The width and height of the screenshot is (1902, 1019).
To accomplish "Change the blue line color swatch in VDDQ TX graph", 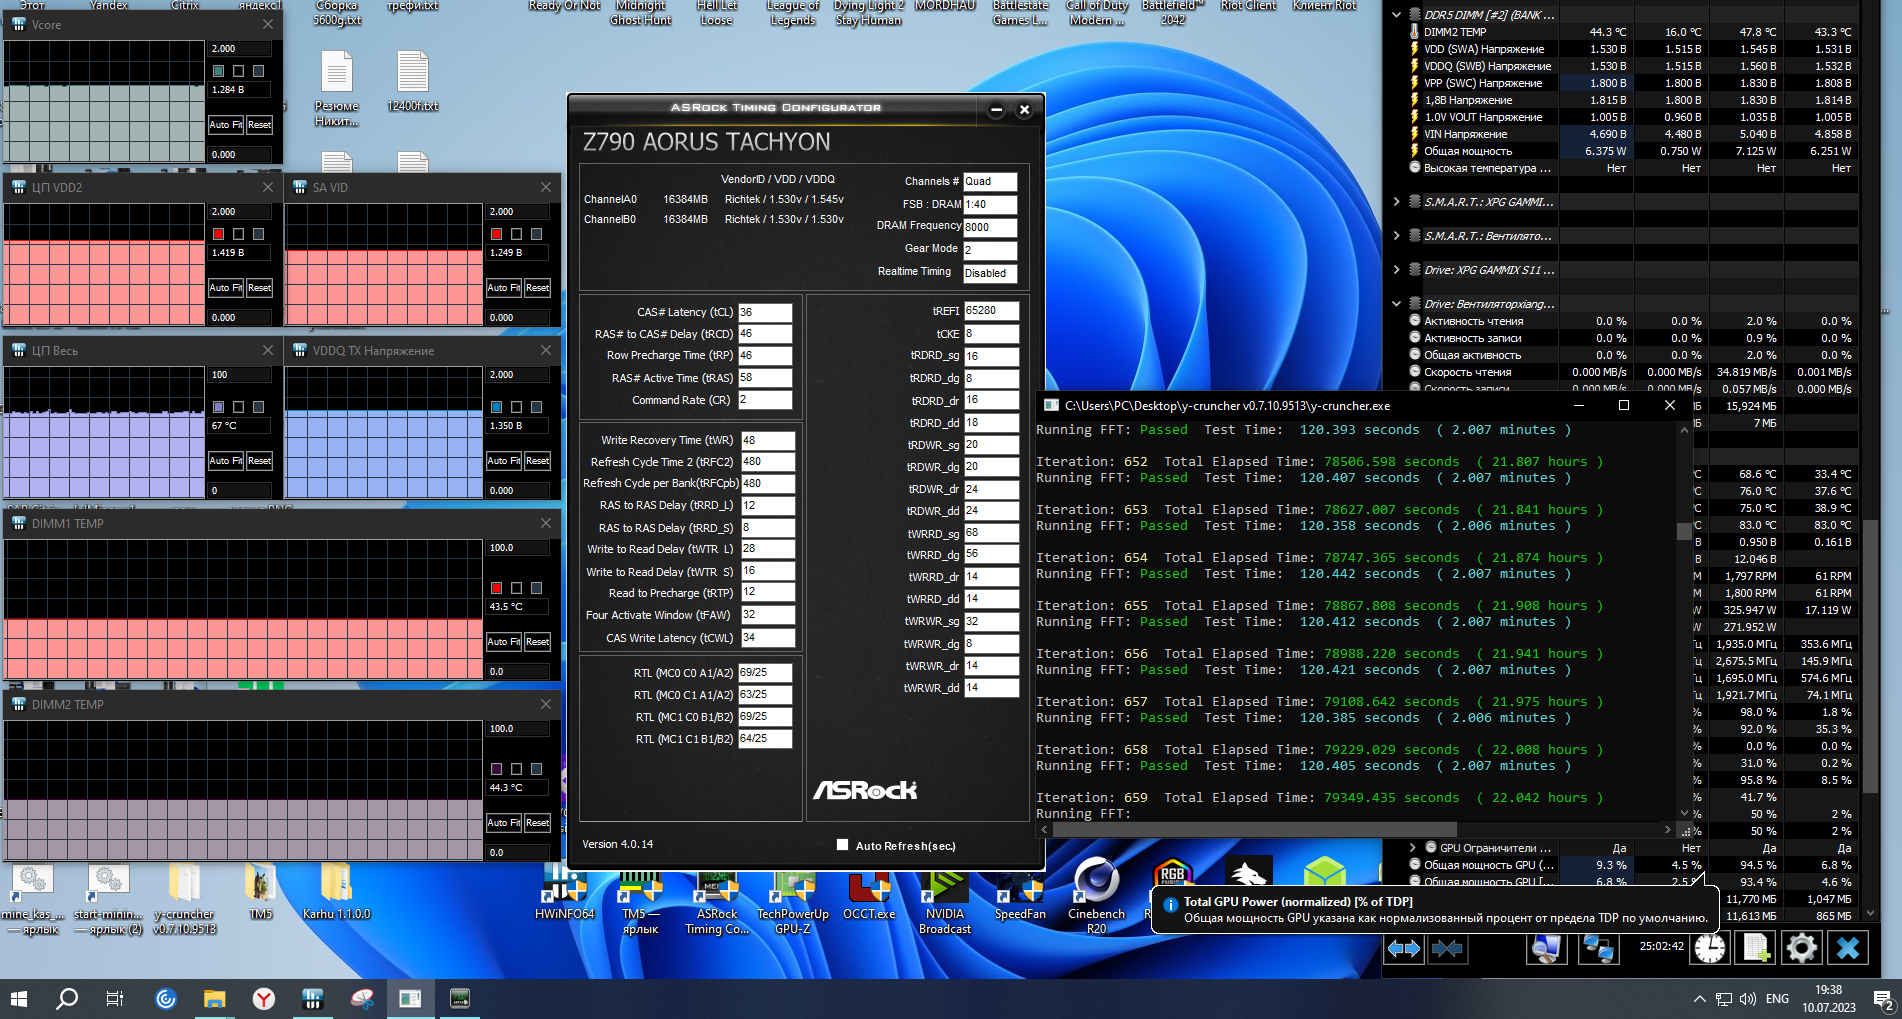I will pos(496,407).
